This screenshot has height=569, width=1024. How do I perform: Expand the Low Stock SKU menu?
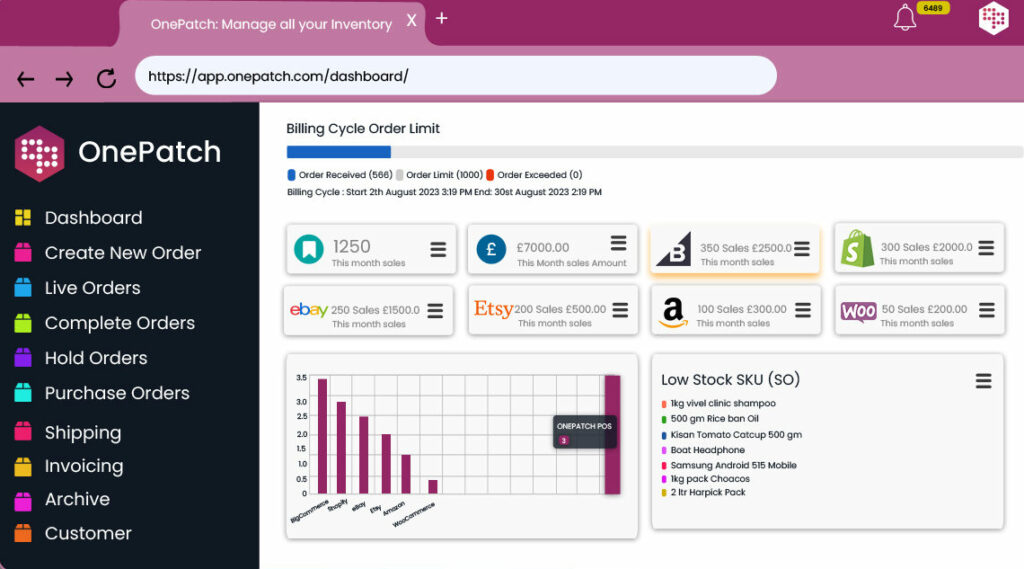click(983, 381)
